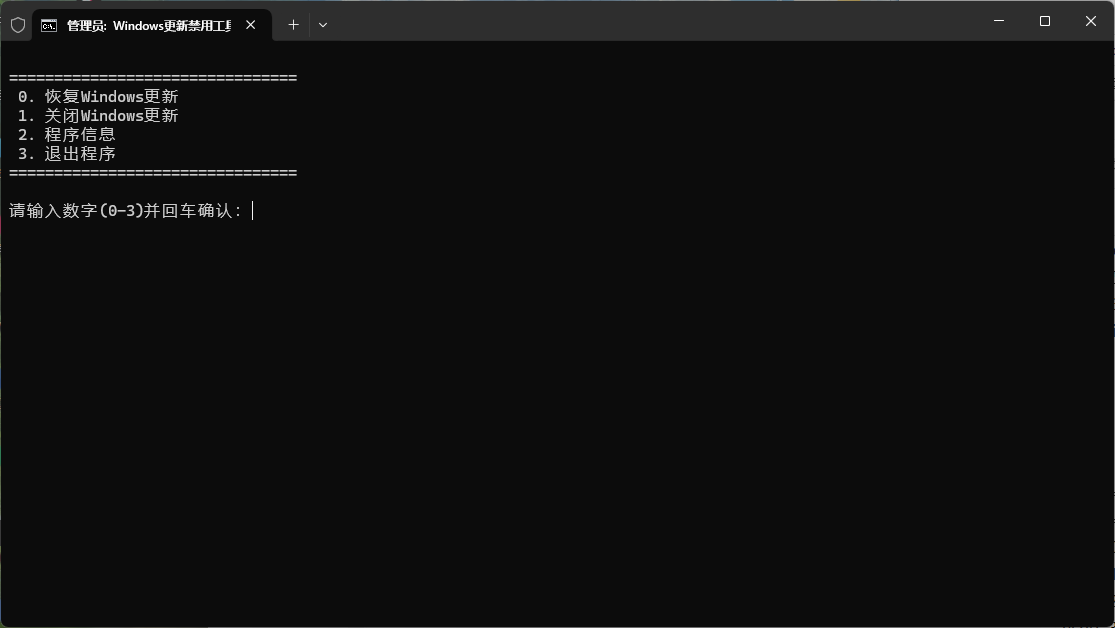Expand the new tab profile dropdown
The width and height of the screenshot is (1115, 628).
tap(323, 25)
